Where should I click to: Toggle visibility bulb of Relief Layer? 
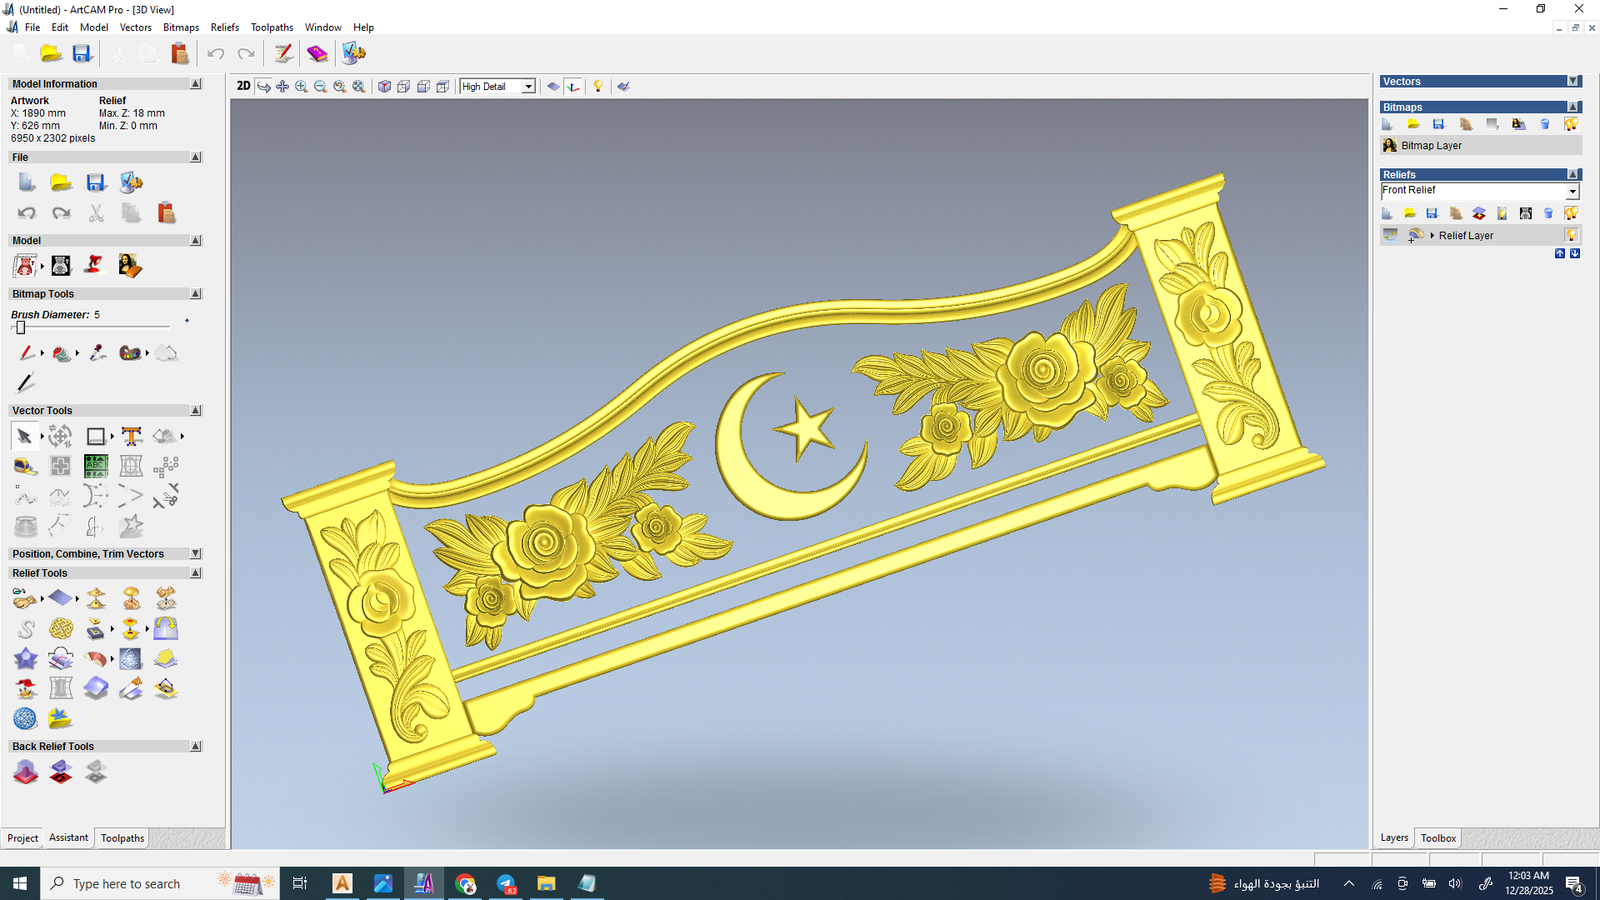(1571, 235)
